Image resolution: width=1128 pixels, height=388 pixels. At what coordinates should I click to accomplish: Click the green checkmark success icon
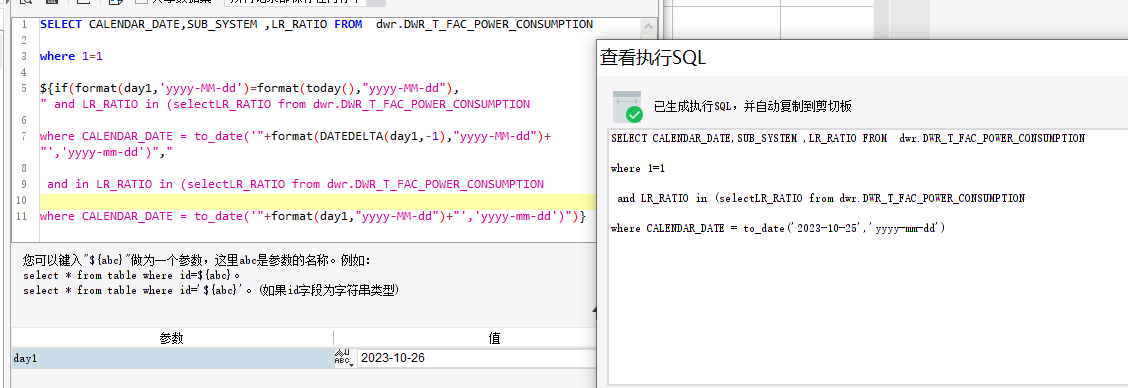click(634, 115)
